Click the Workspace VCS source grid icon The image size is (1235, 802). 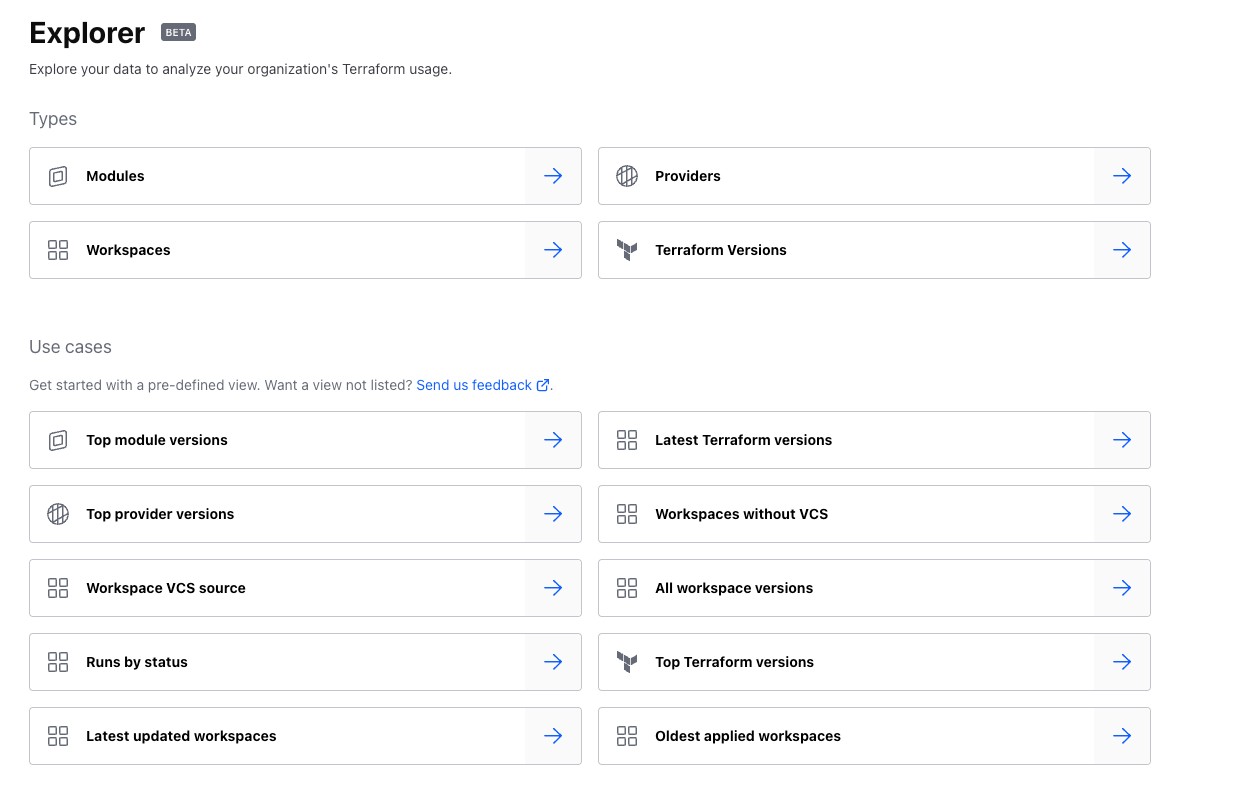coord(58,588)
